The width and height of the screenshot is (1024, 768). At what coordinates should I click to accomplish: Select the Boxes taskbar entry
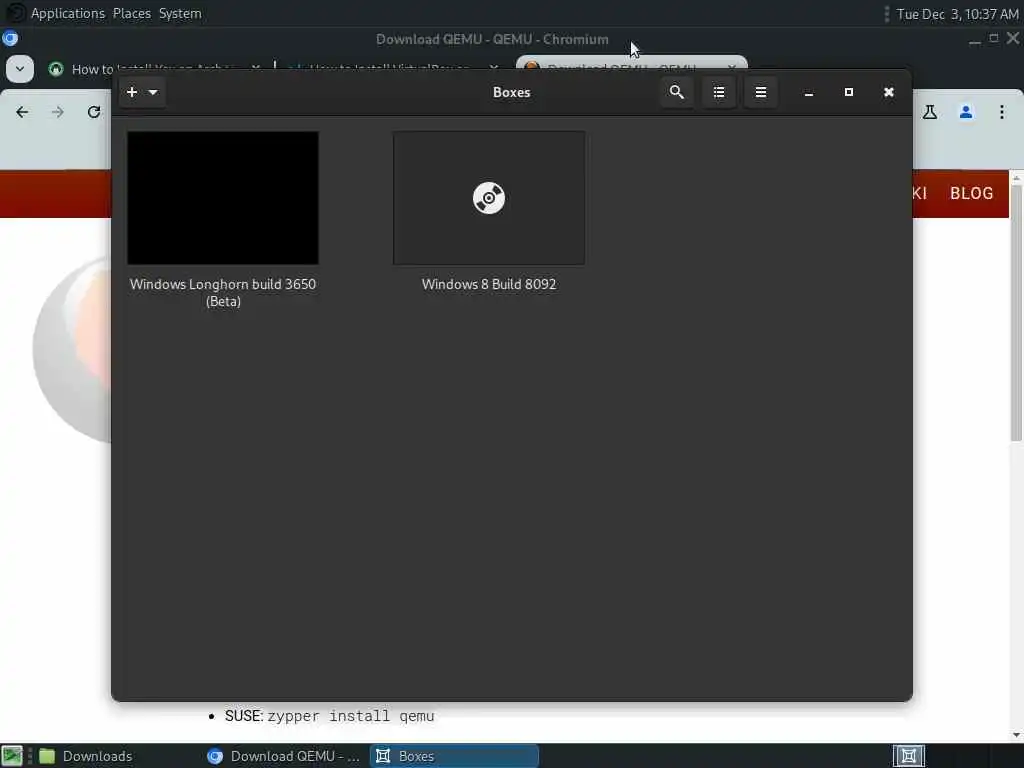[455, 756]
